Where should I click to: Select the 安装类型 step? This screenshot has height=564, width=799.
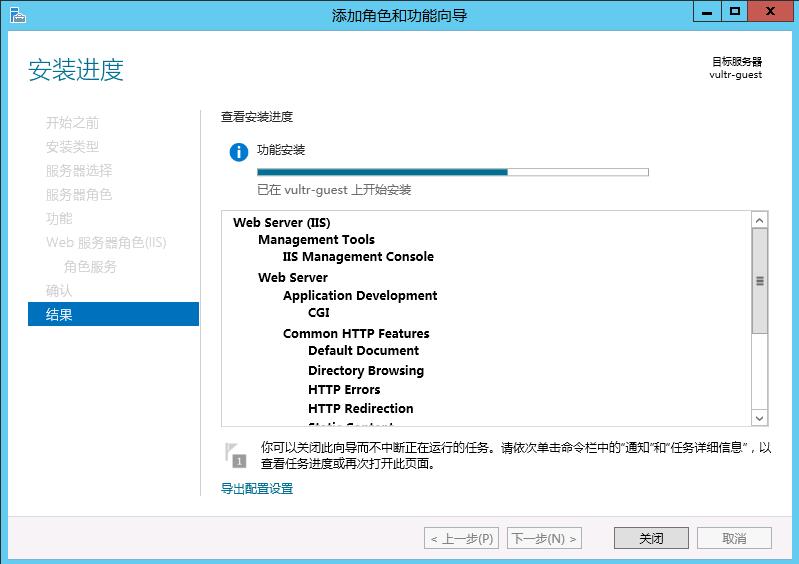72,147
